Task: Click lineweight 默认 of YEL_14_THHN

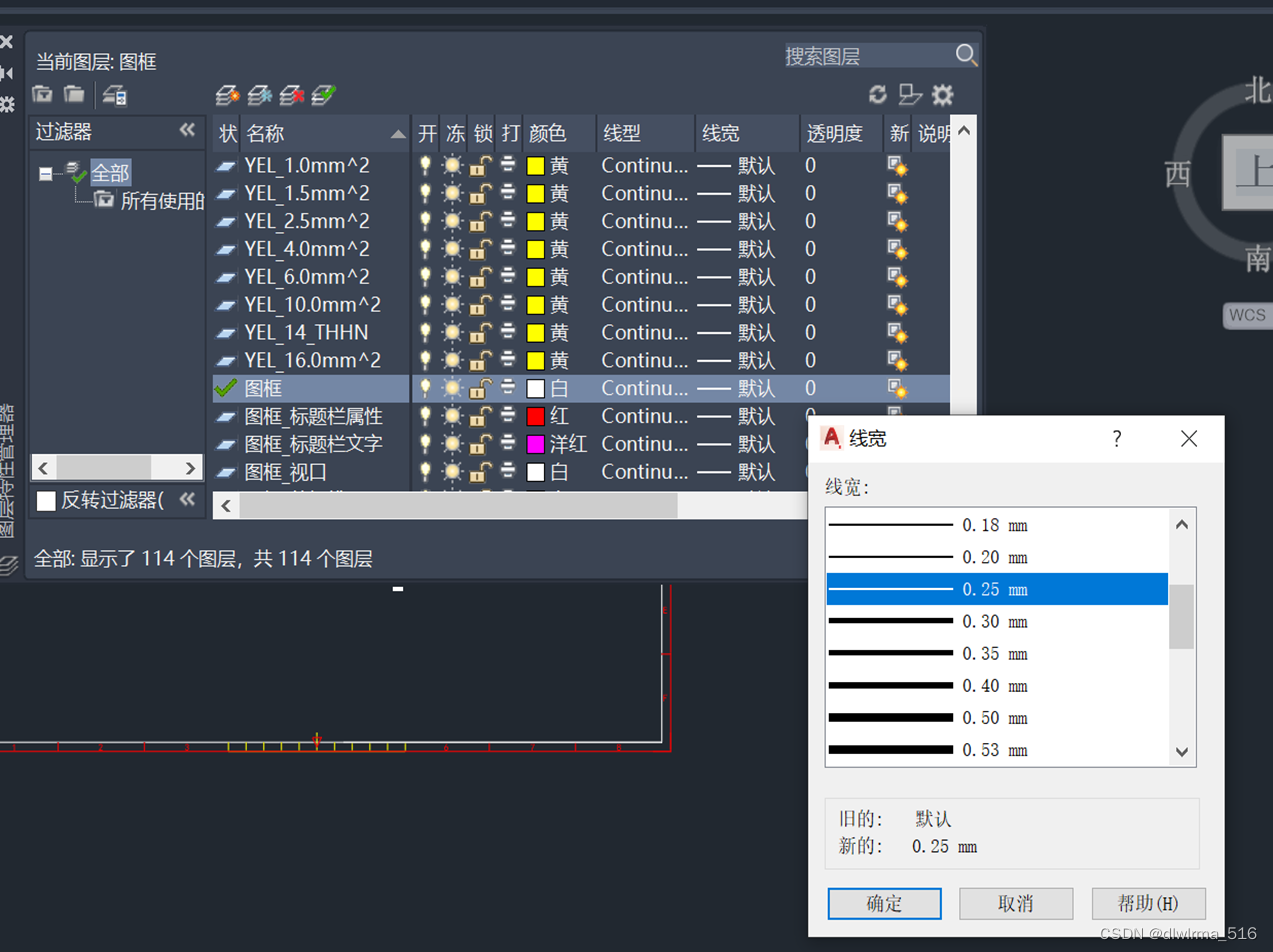Action: pos(756,333)
